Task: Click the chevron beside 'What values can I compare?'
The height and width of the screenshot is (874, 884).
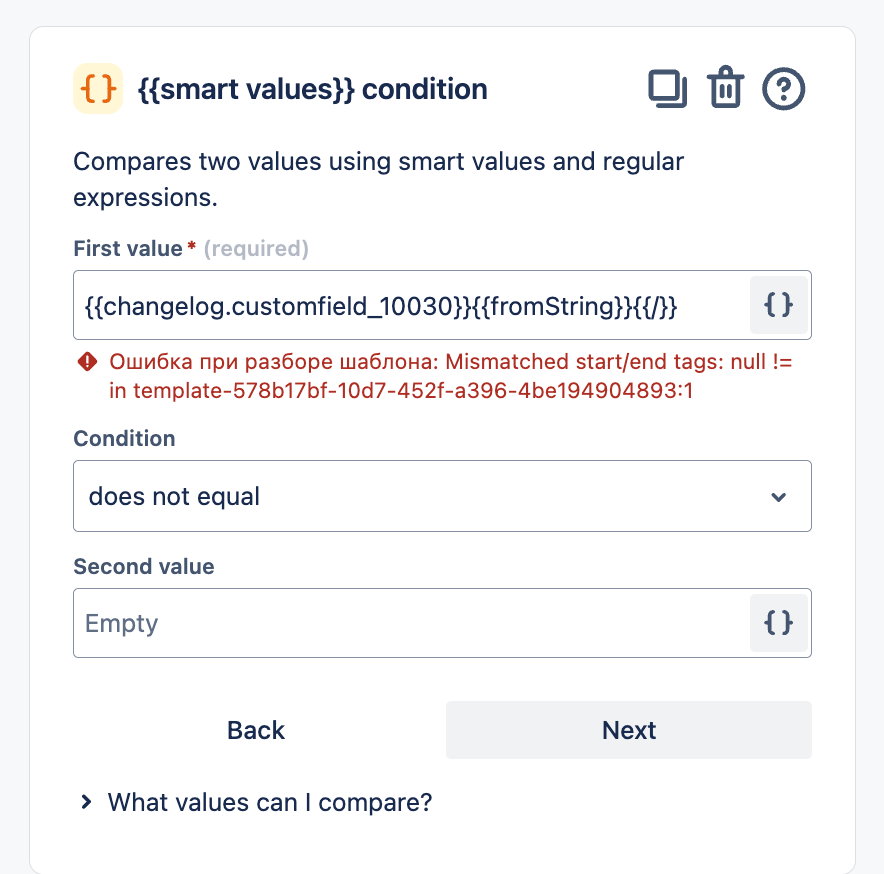Action: click(87, 802)
